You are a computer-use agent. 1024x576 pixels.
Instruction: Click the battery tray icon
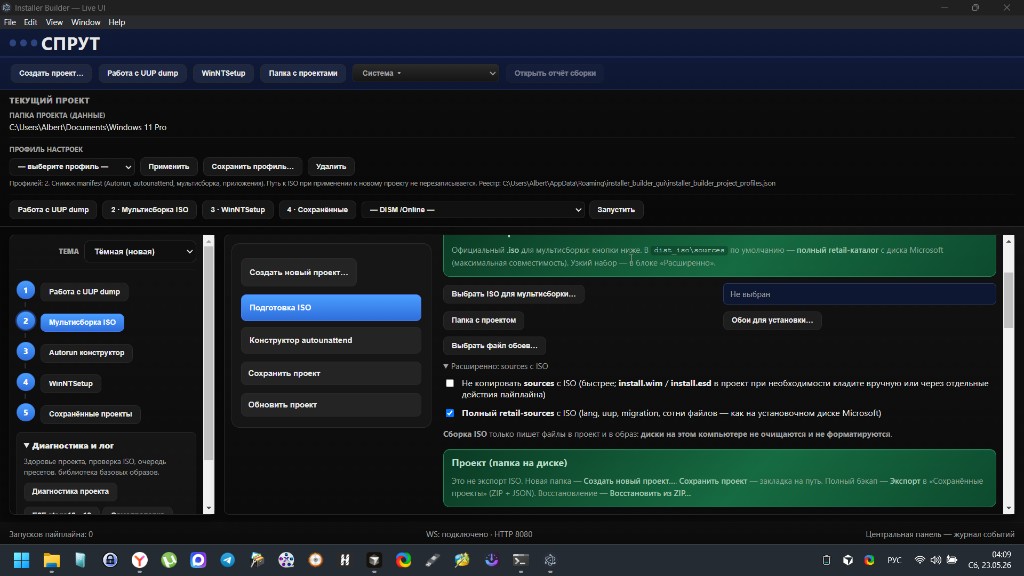click(x=952, y=560)
